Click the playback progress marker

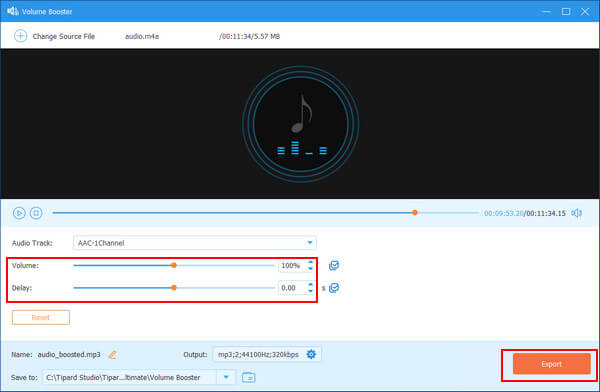415,212
